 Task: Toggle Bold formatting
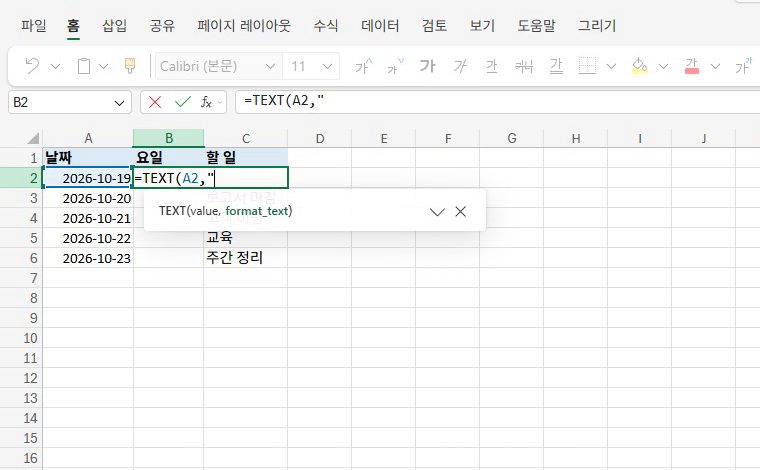427,66
